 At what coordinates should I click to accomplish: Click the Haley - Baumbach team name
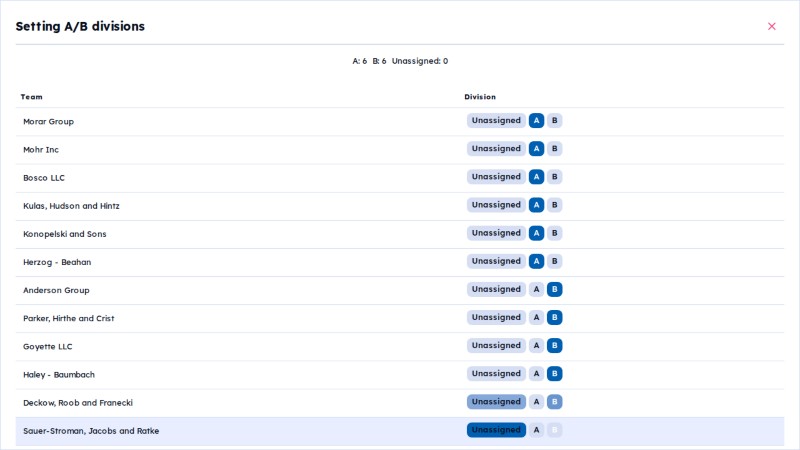pyautogui.click(x=59, y=374)
